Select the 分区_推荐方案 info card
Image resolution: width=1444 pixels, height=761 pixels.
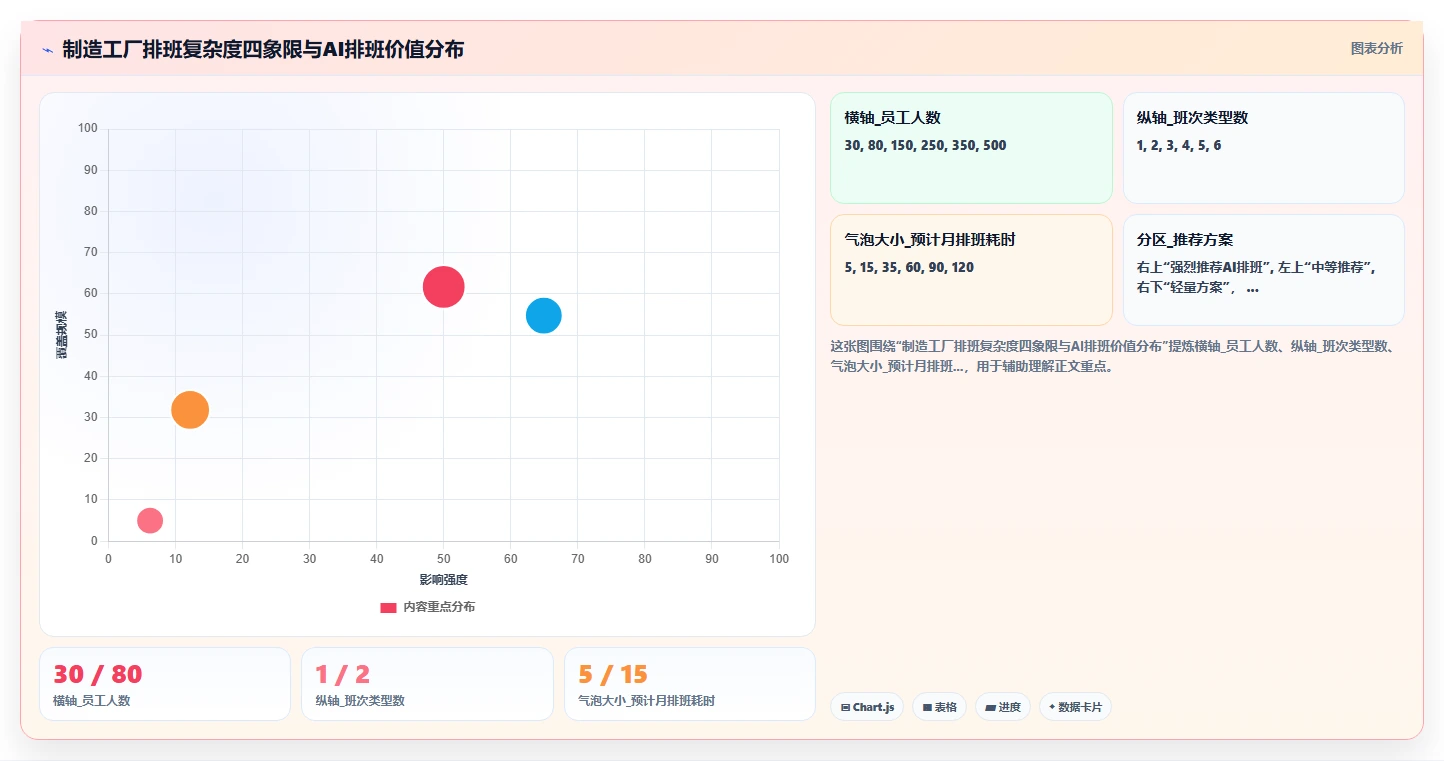(1263, 270)
